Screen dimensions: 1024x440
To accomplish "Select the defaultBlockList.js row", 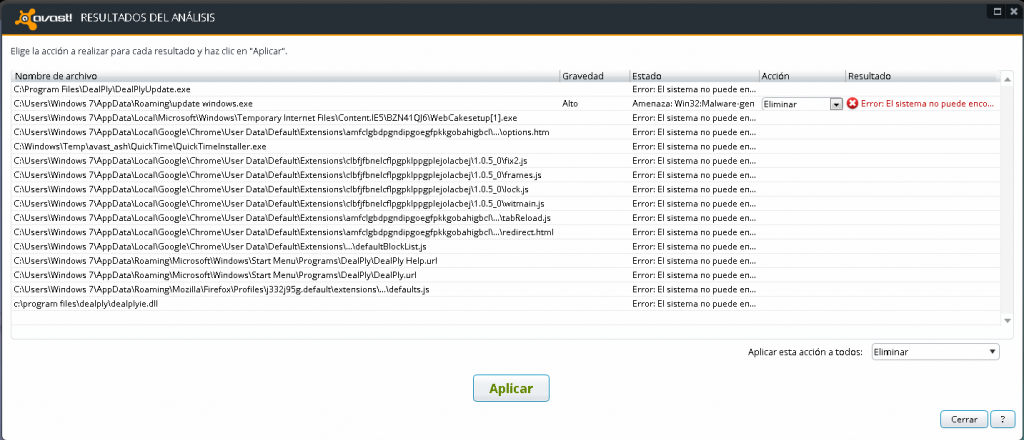I will tap(505, 247).
